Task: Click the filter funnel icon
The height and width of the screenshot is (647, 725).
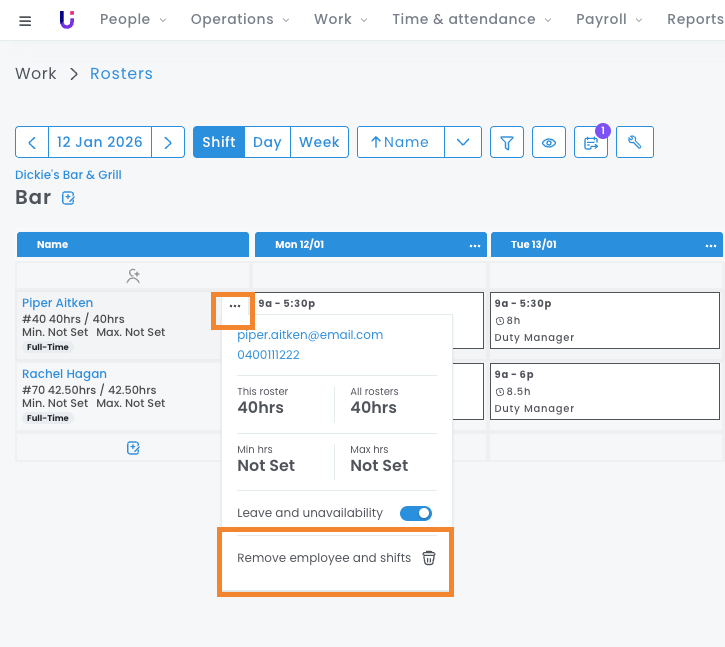Action: tap(507, 142)
